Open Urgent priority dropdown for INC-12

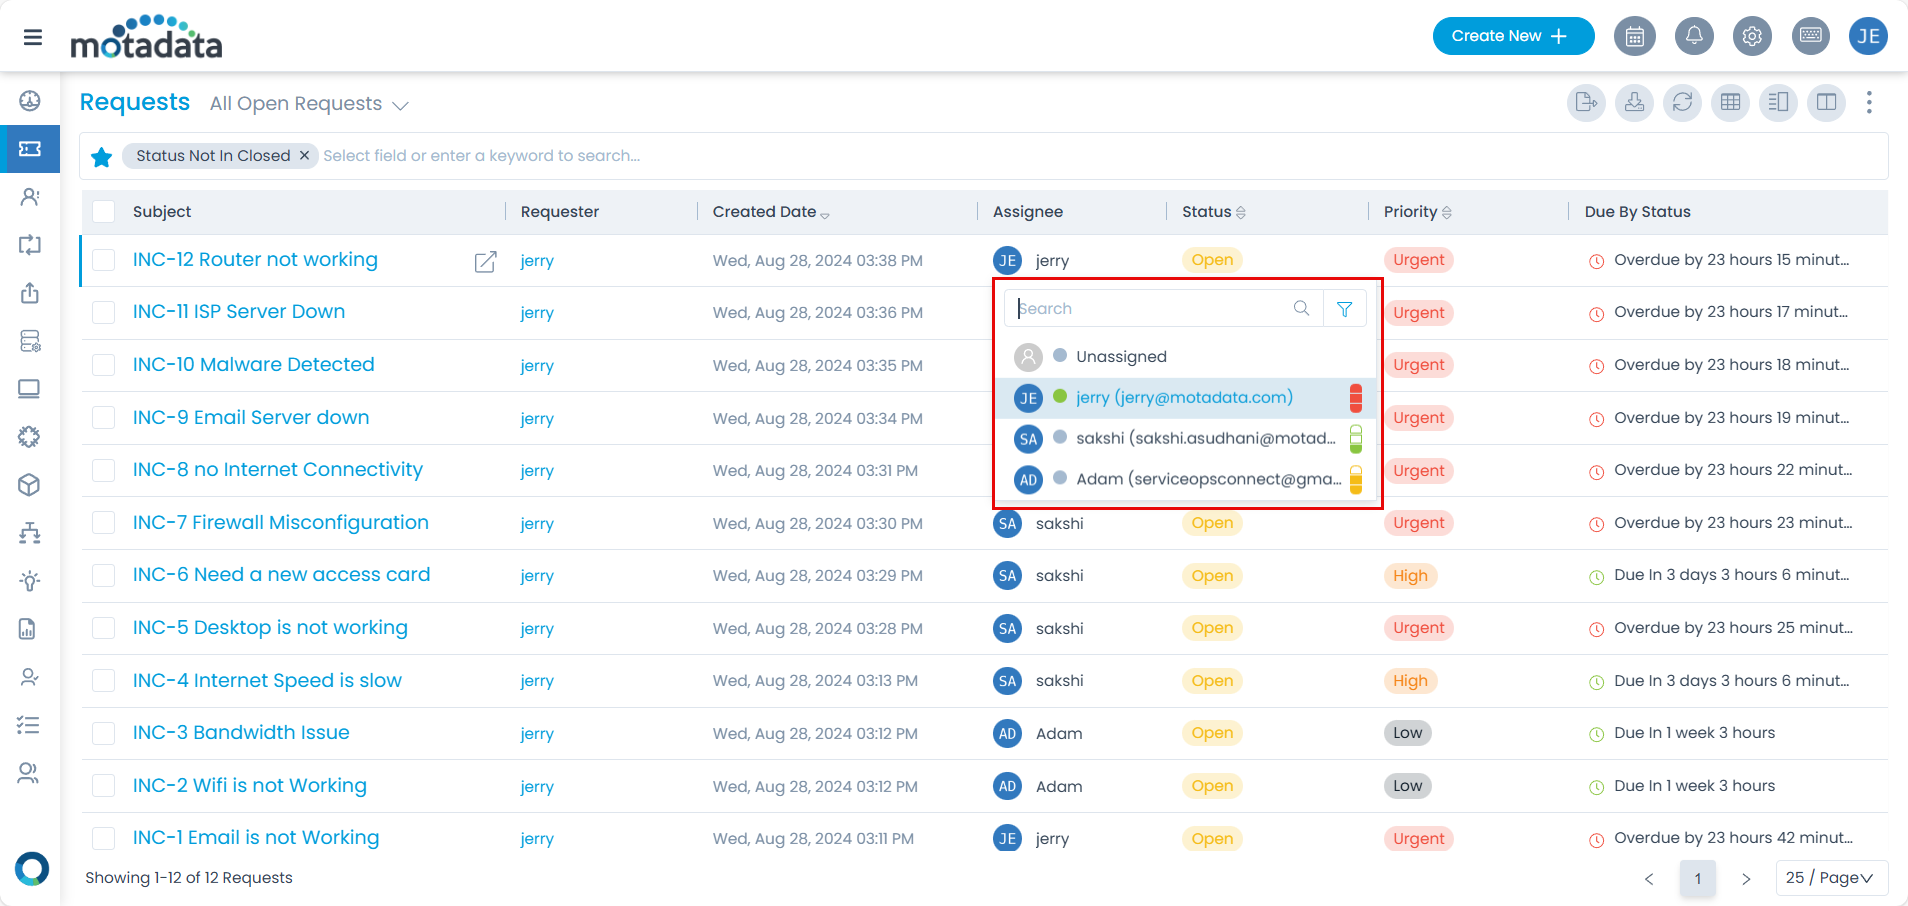[x=1418, y=260]
